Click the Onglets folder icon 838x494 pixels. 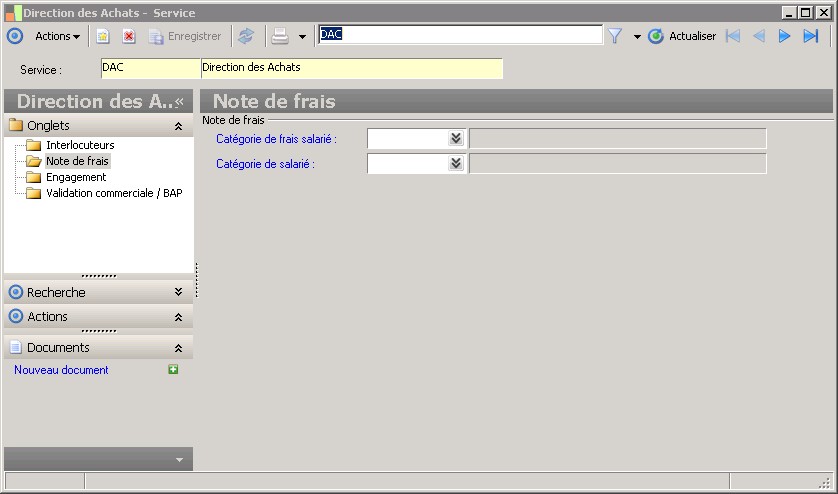point(16,125)
